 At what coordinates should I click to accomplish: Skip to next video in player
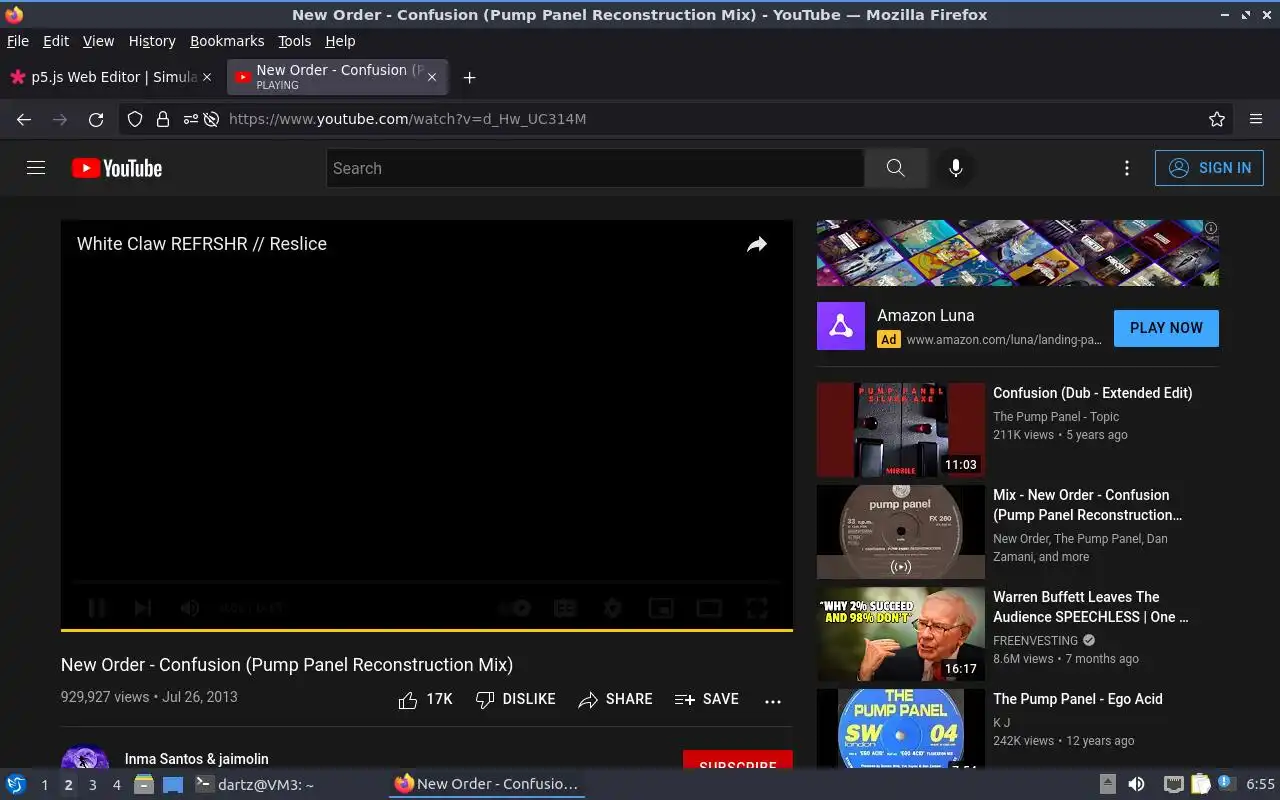tap(143, 607)
